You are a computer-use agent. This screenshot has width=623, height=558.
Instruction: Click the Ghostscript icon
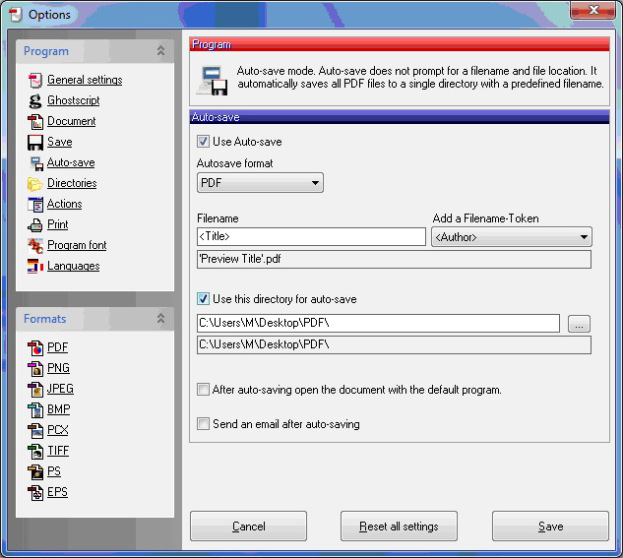point(35,101)
